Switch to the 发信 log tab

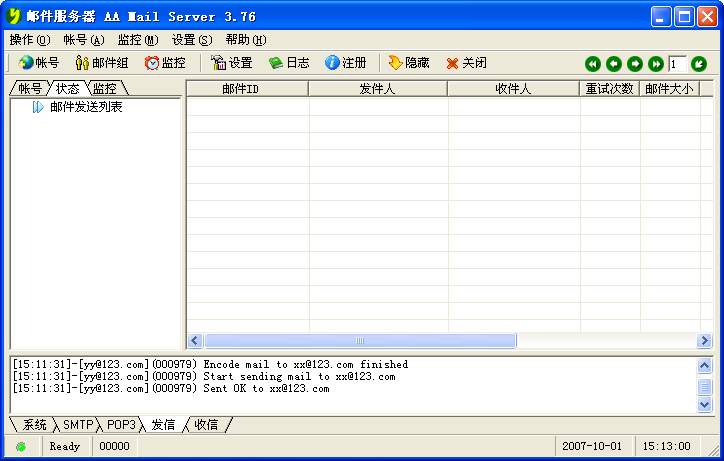click(x=163, y=425)
